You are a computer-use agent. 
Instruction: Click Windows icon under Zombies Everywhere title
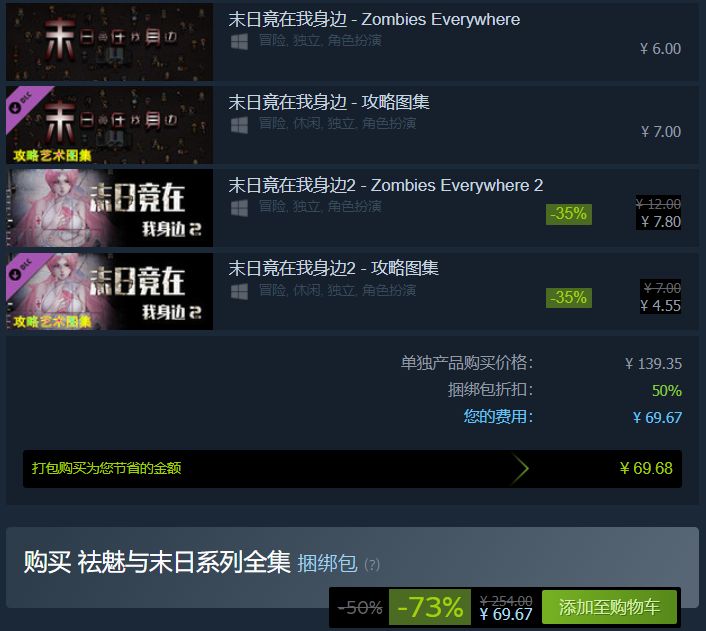click(239, 42)
